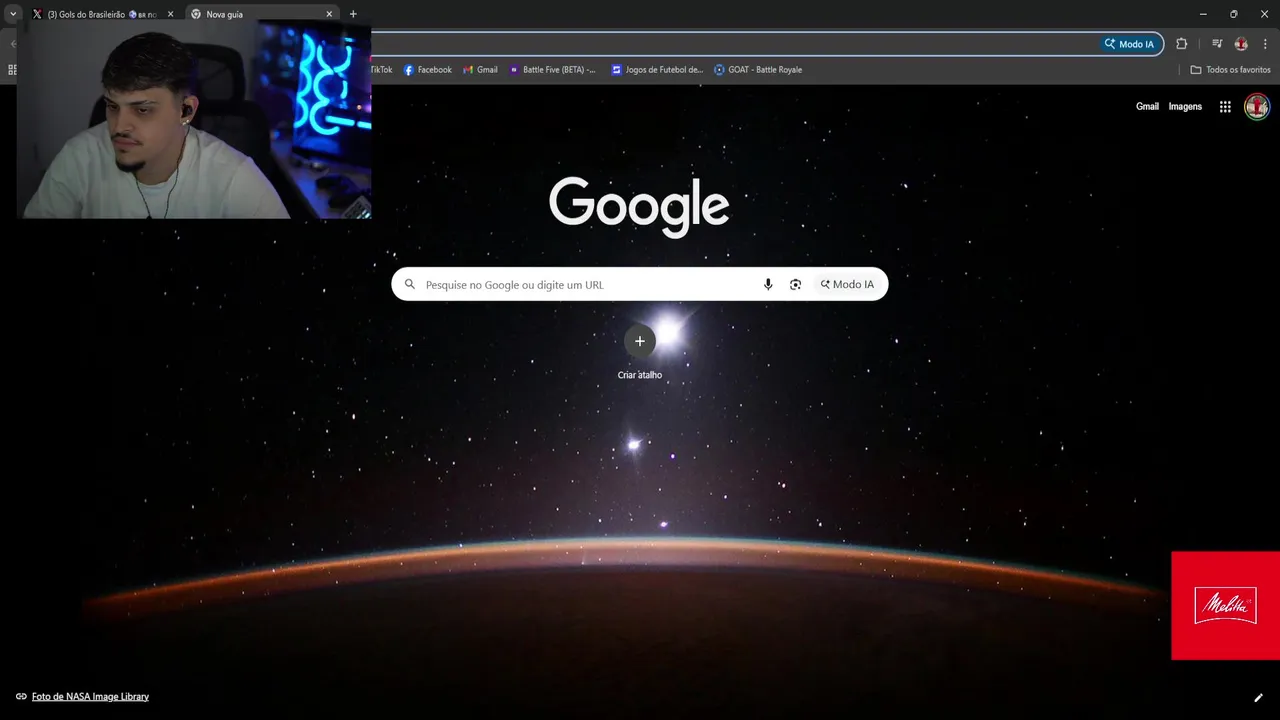Open search by image lens icon
This screenshot has height=720, width=1280.
tap(795, 285)
